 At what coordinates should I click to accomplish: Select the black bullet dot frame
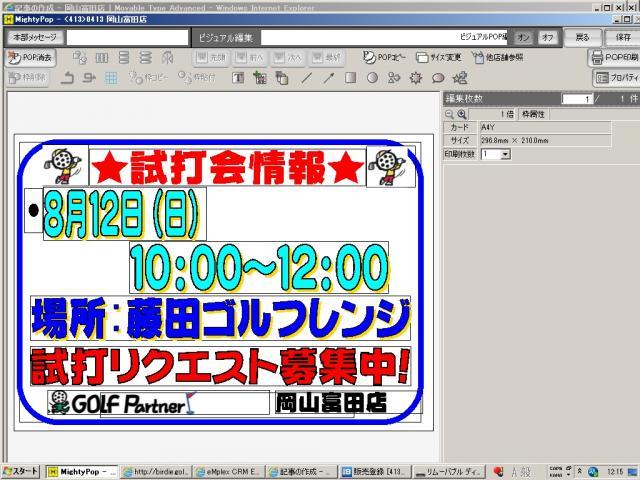[x=33, y=211]
